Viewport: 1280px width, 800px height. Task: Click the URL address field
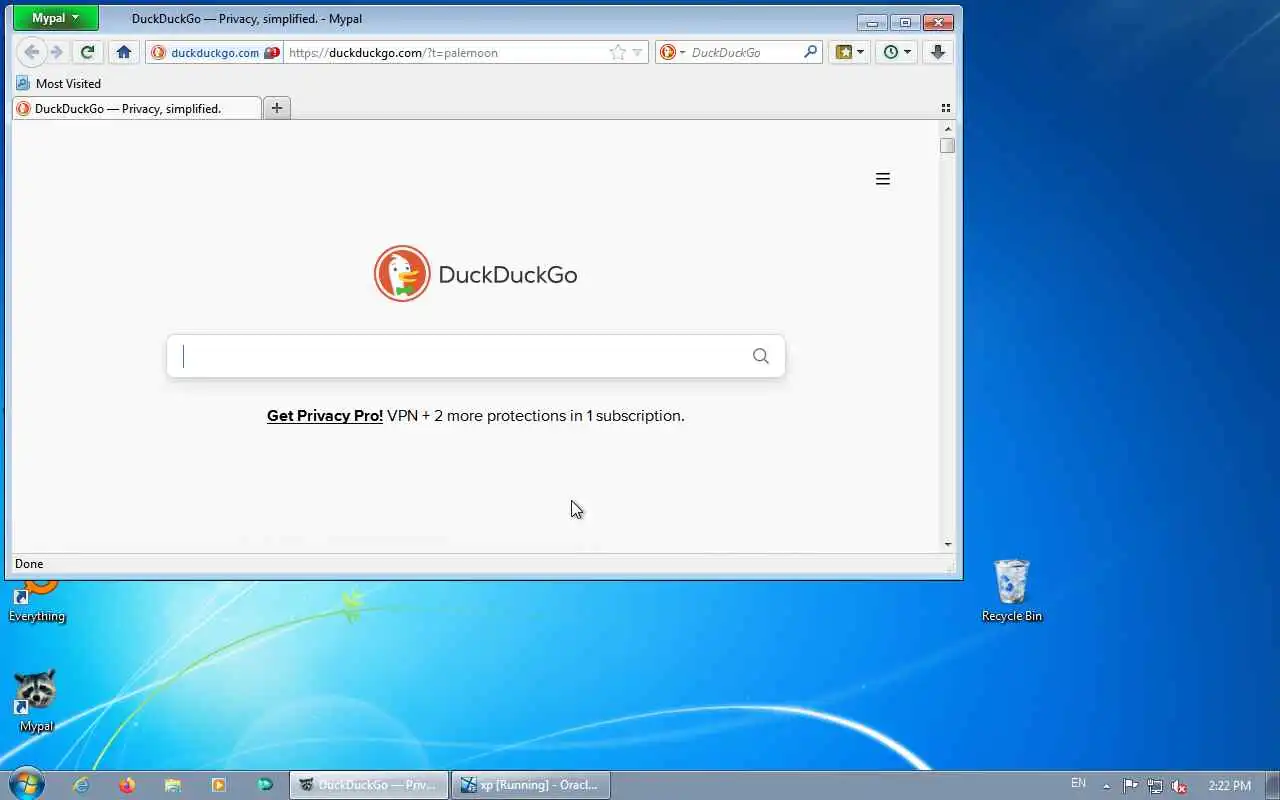pos(445,53)
